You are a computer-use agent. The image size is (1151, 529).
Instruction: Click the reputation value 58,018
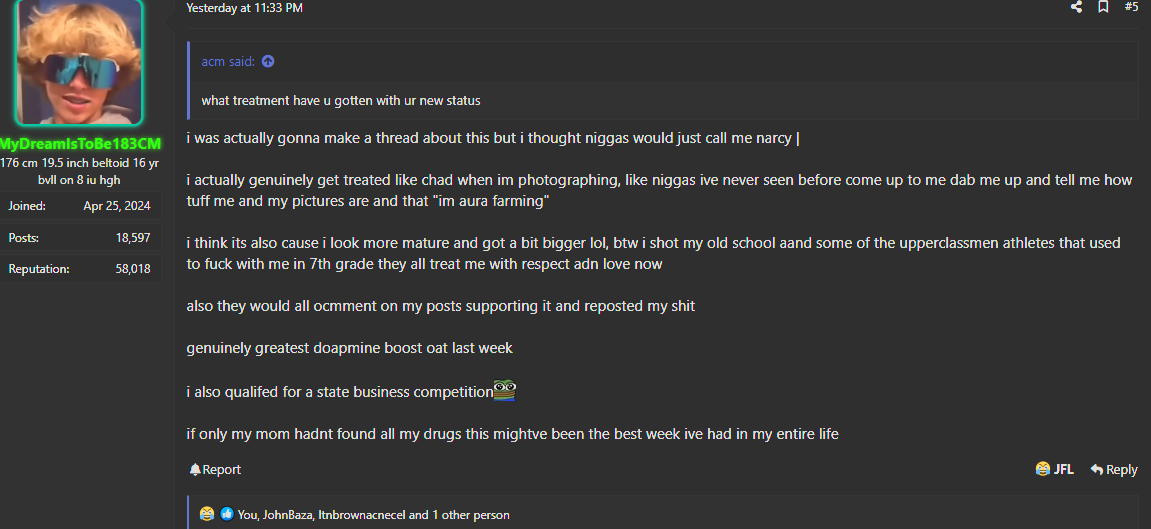[x=133, y=269]
